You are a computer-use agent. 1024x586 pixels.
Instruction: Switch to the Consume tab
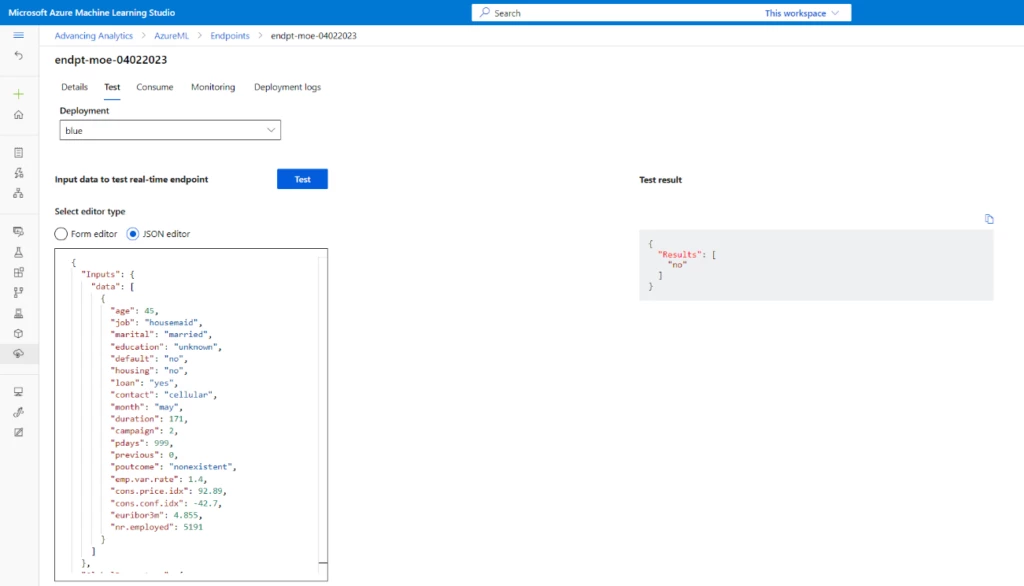coord(155,87)
